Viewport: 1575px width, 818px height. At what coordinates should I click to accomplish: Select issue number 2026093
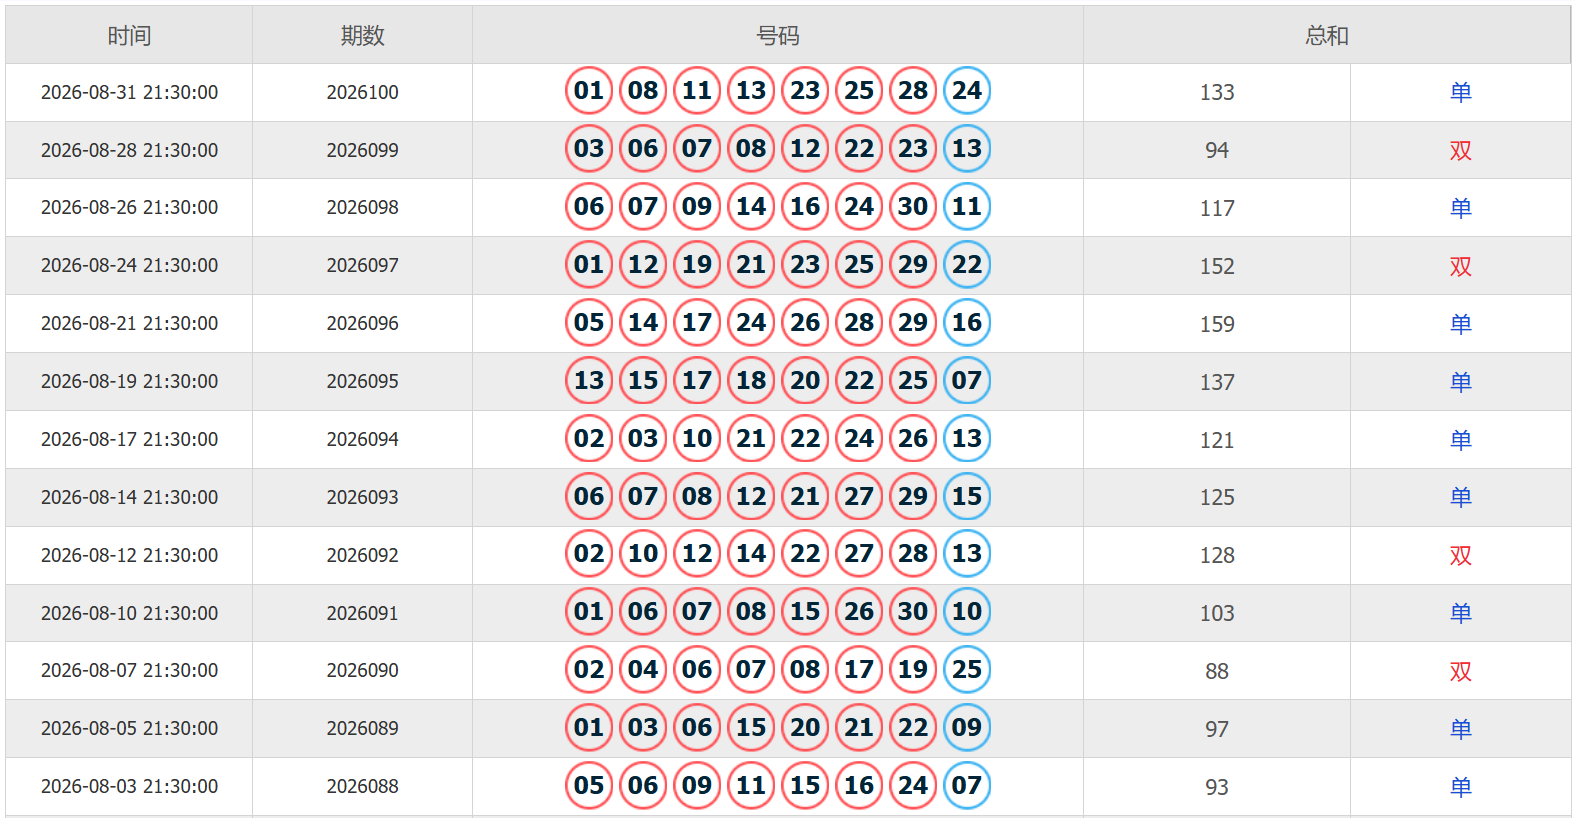(x=362, y=497)
